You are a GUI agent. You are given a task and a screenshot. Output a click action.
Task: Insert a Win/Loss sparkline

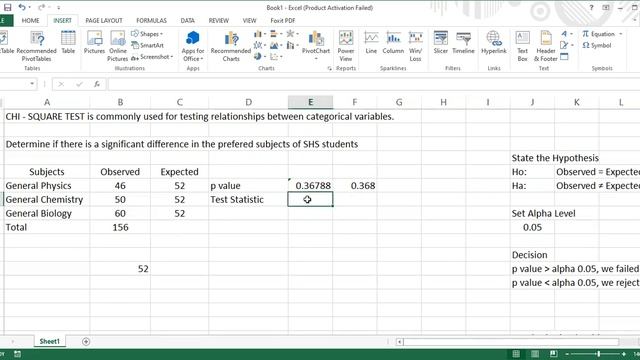pos(415,46)
